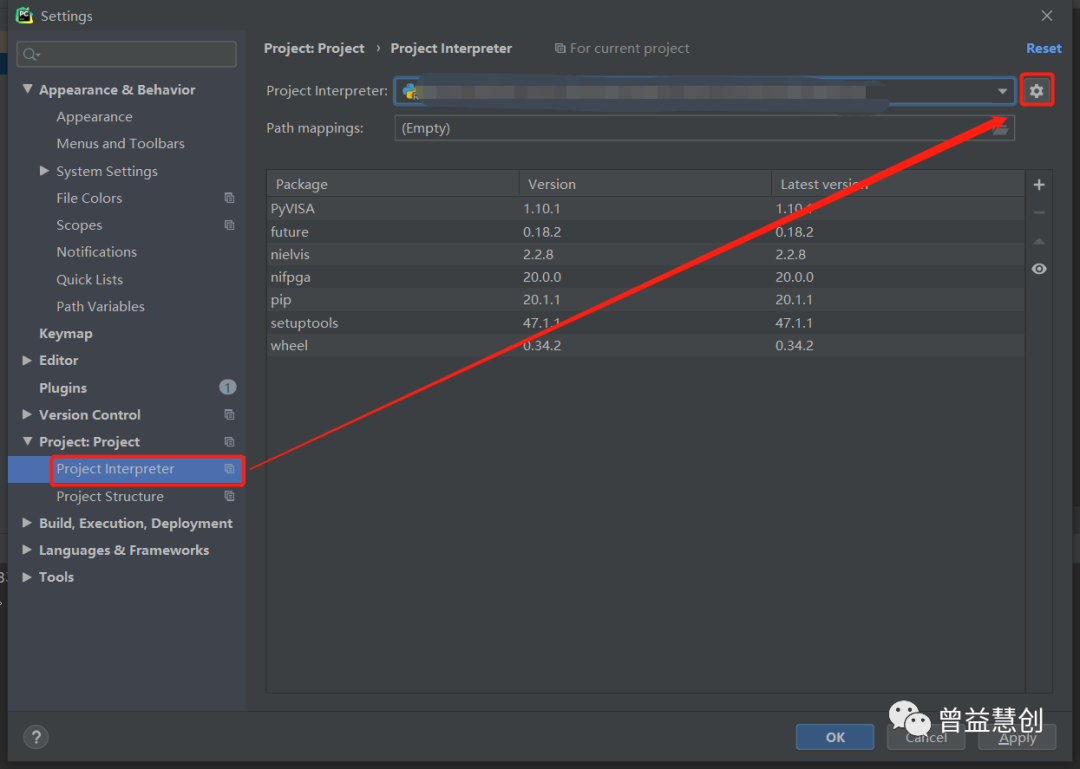Click the Project: Project breadcrumb

click(314, 48)
